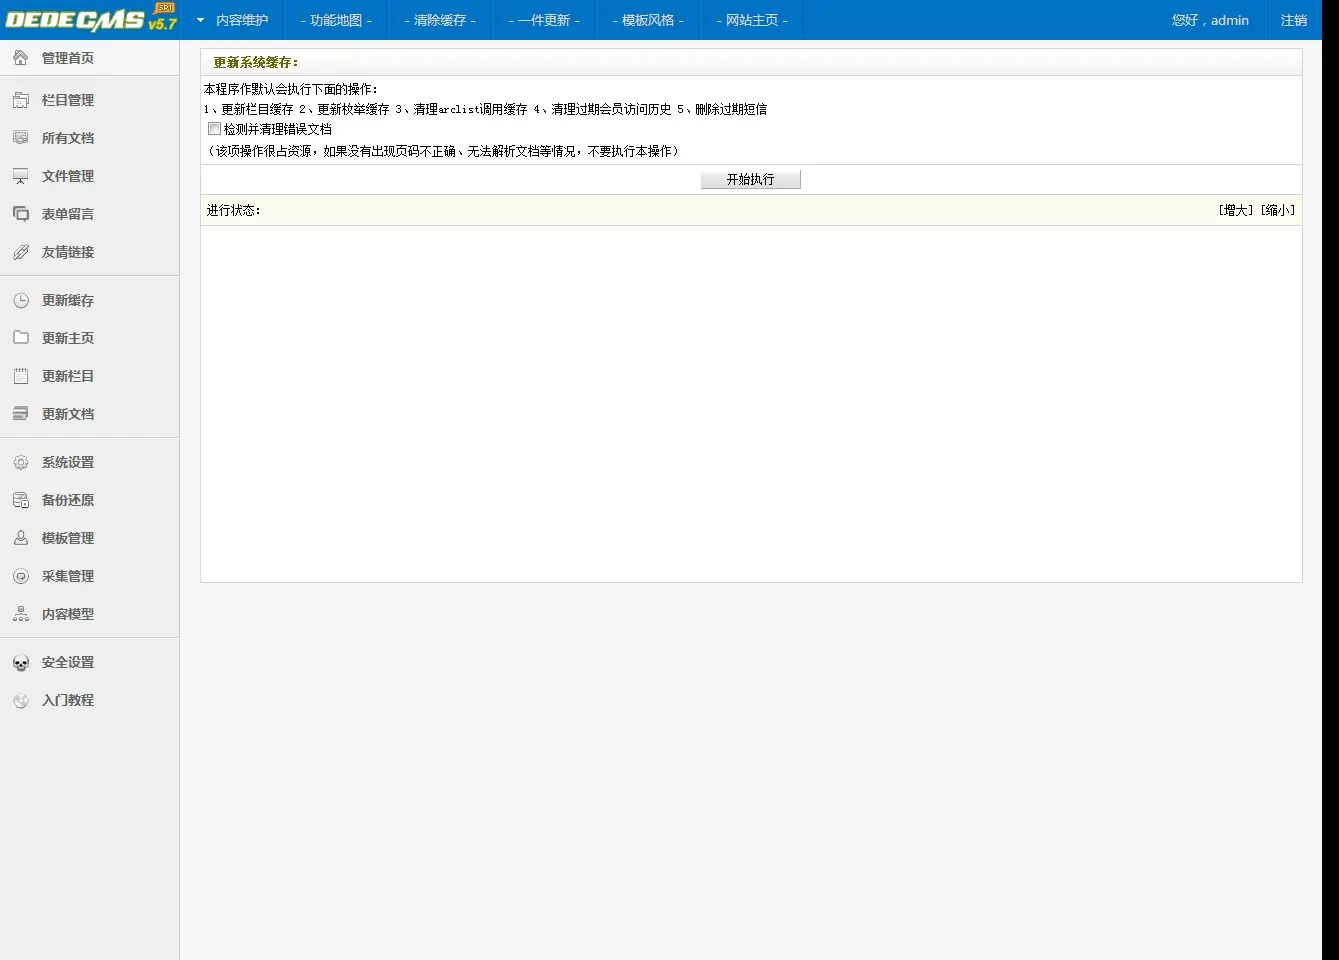The width and height of the screenshot is (1339, 960).
Task: Click the form icon beside 表单留言
Action: pyautogui.click(x=21, y=214)
